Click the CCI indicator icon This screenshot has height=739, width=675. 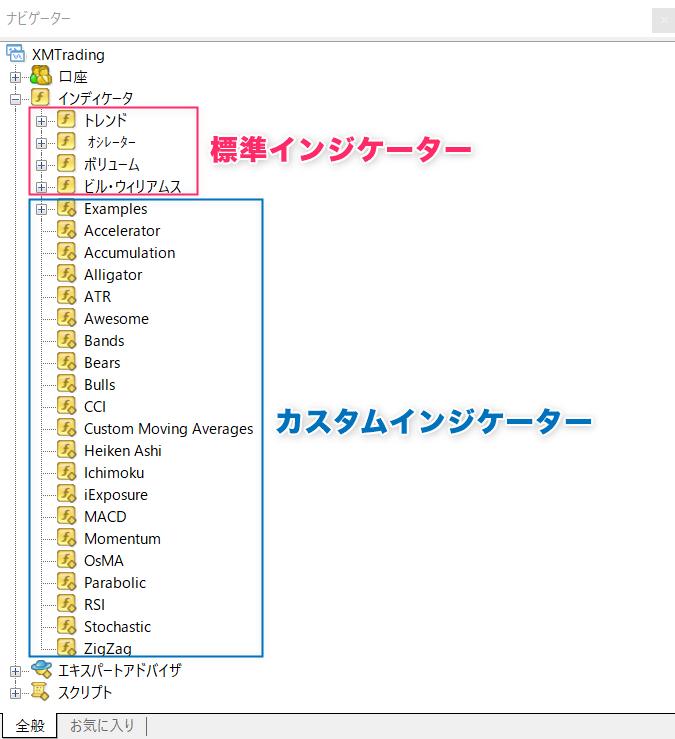66,406
